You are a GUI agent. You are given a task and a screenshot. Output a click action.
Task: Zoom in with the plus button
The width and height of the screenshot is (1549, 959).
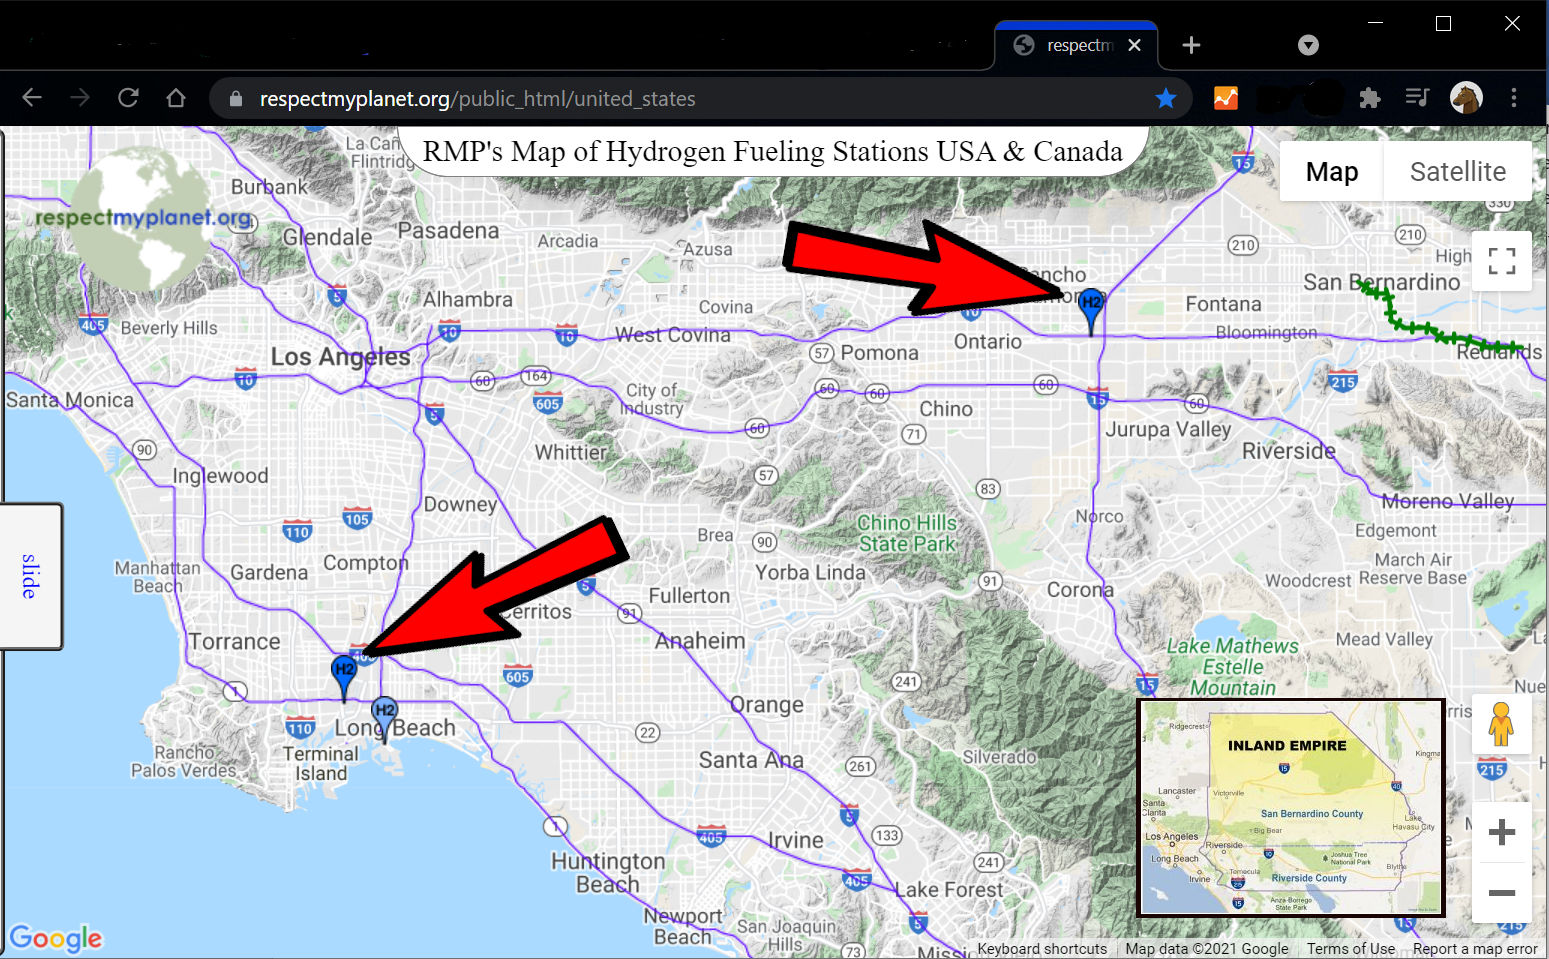coord(1501,832)
